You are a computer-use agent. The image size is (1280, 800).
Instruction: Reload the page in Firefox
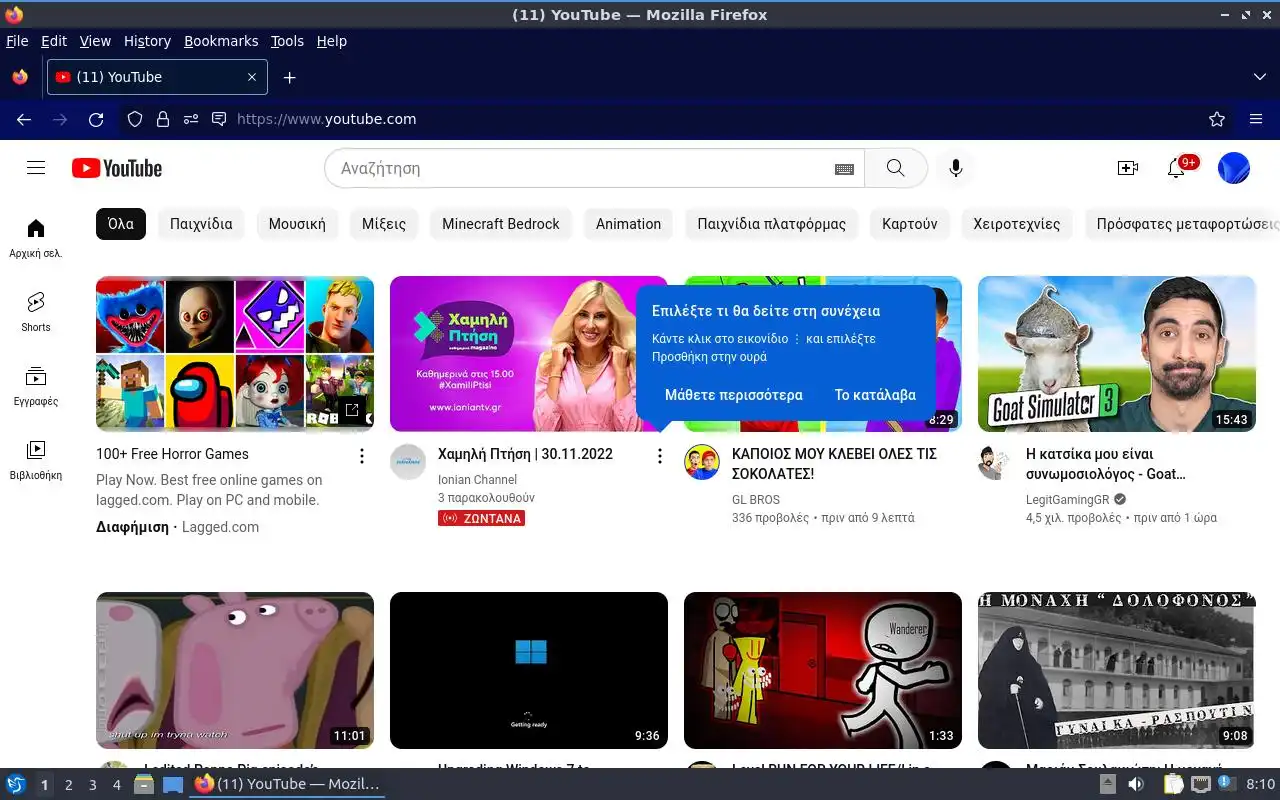96,119
